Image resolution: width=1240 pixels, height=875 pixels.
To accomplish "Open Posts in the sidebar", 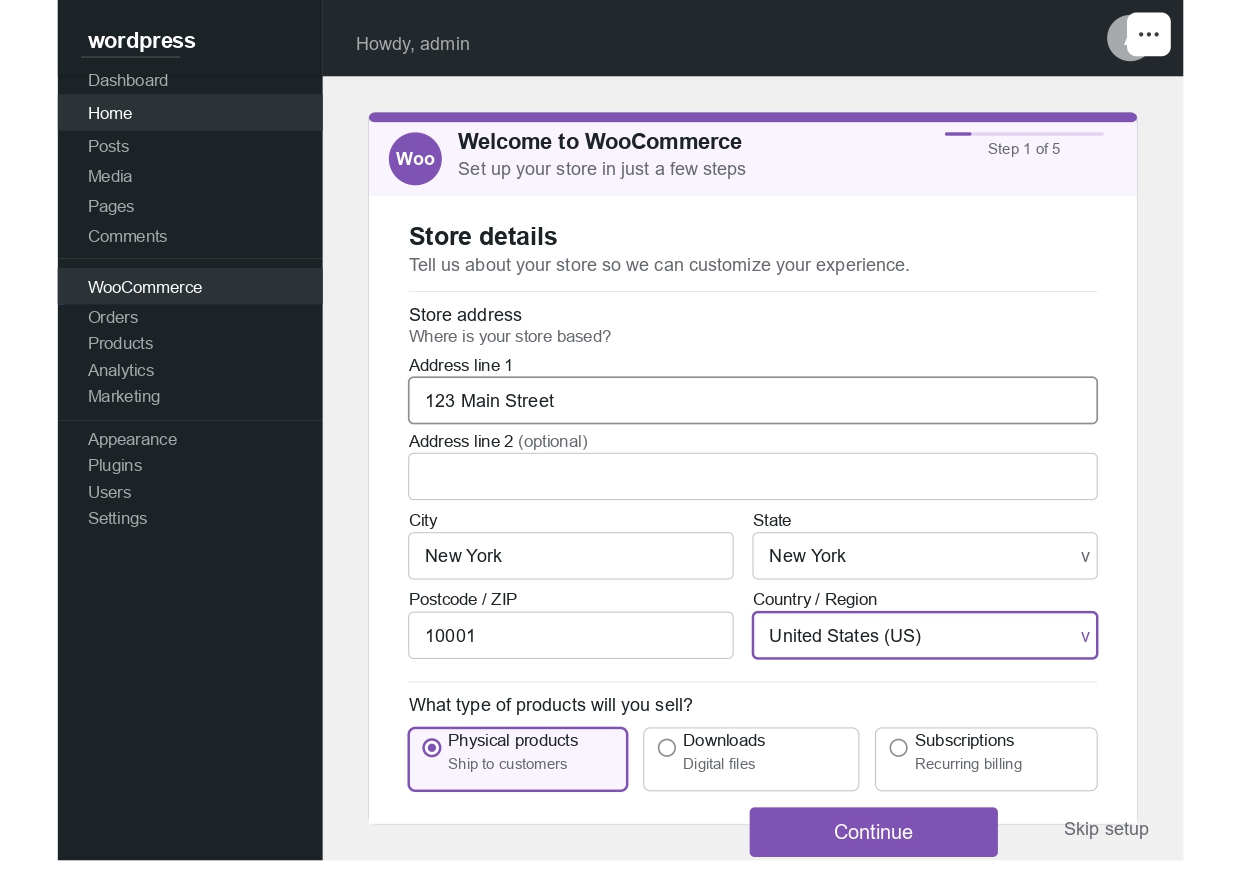I will [x=108, y=146].
